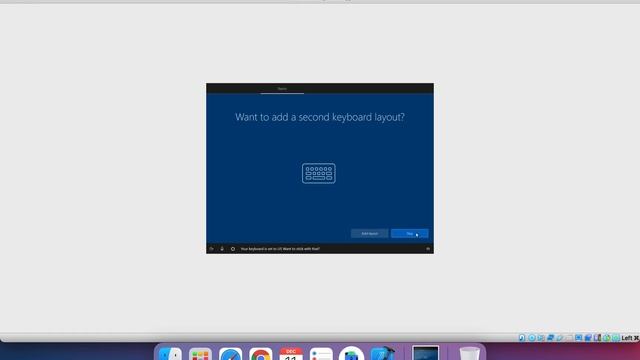Click the minimized VM window thumbnail in Dock
The width and height of the screenshot is (640, 360).
tap(425, 353)
